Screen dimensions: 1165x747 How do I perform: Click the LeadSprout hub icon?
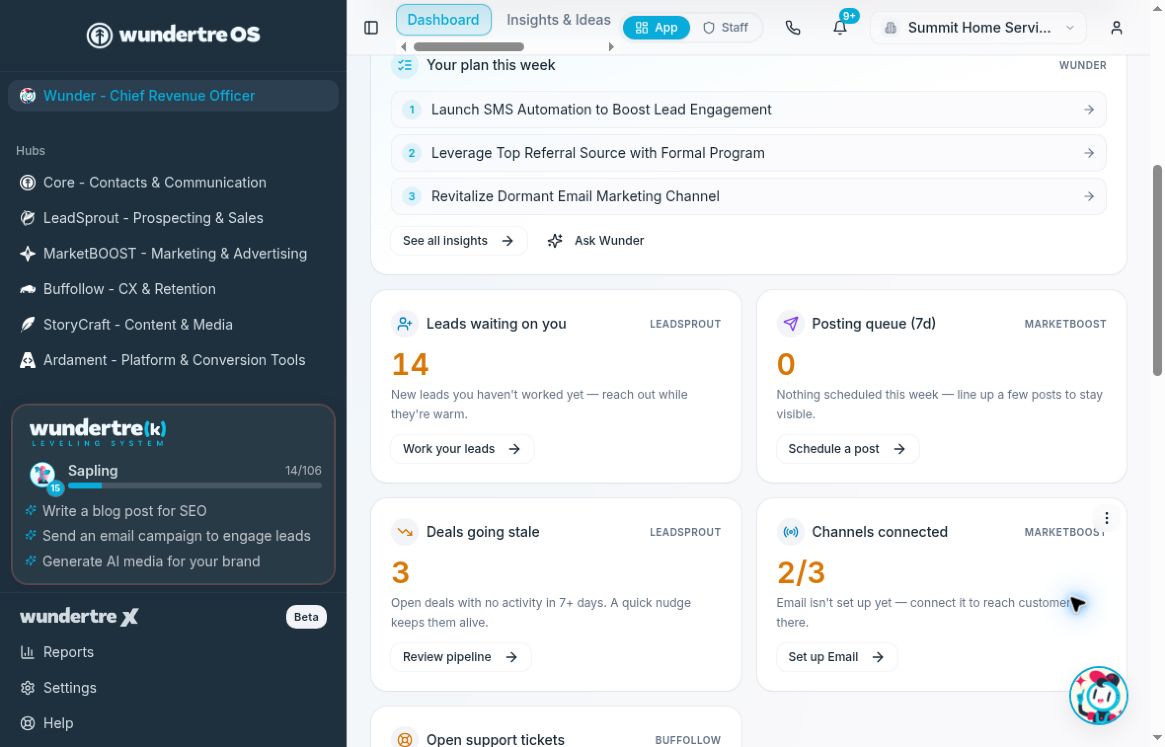(27, 218)
